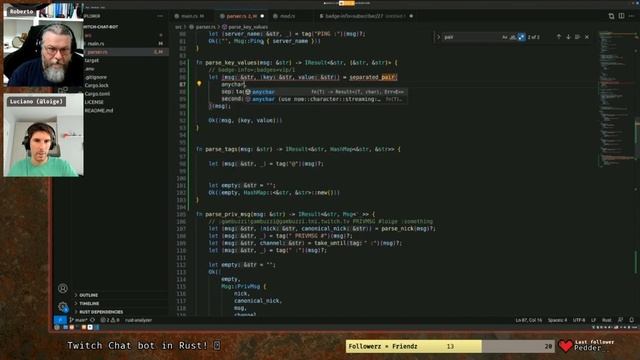Click parse_key_values breadcrumb segment

tap(245, 27)
